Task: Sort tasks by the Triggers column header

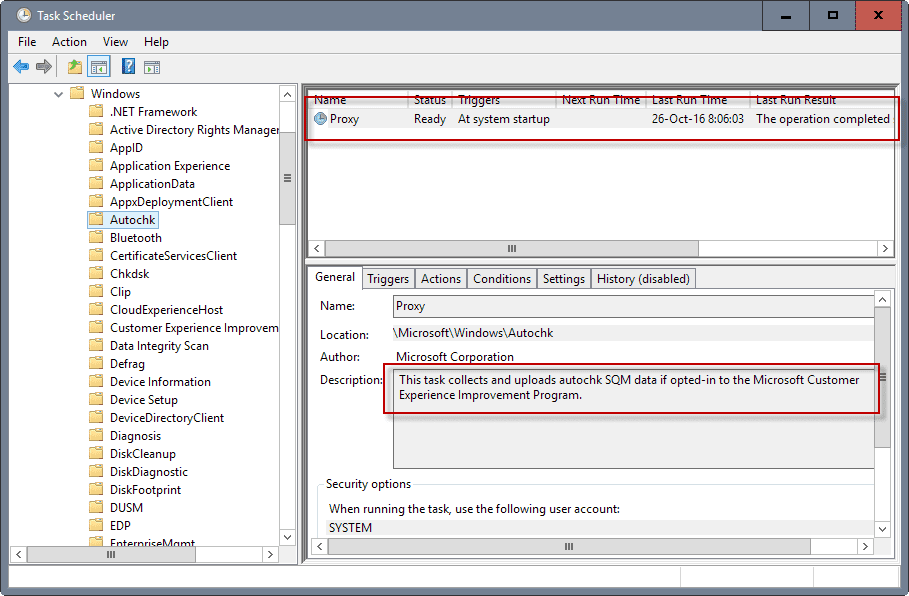Action: click(x=504, y=100)
